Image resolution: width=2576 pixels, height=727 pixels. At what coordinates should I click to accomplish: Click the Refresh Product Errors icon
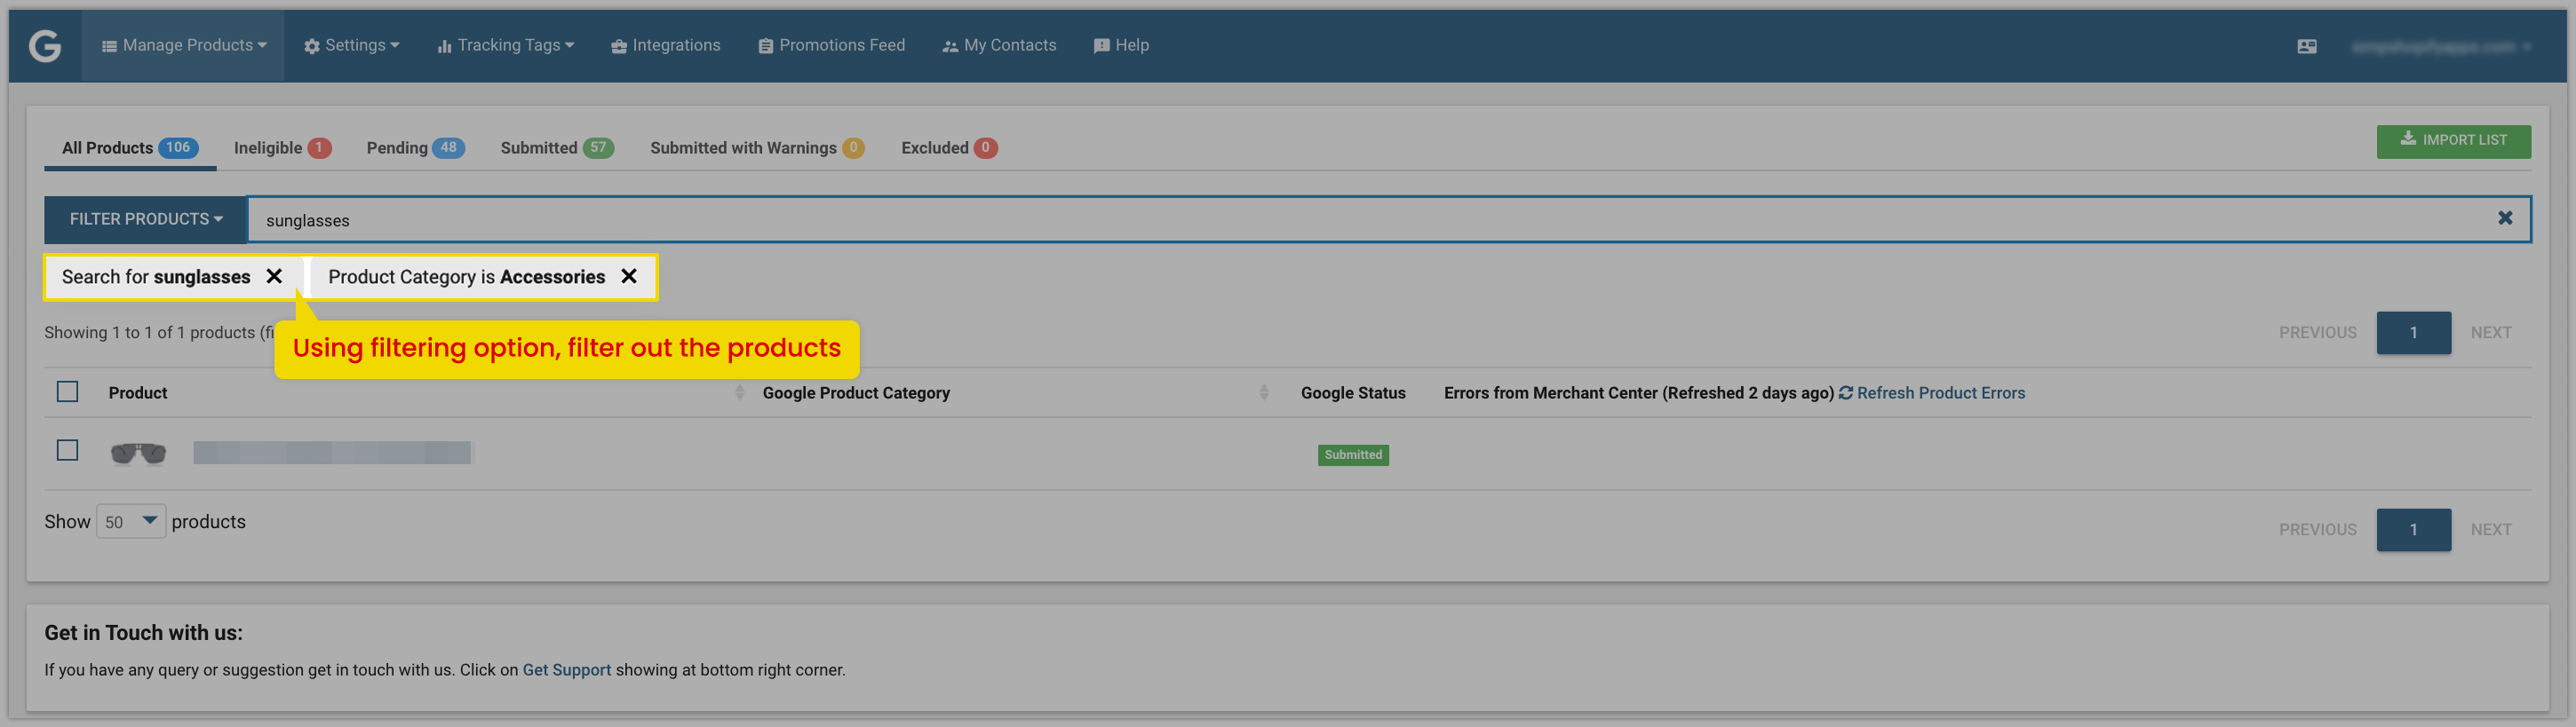pyautogui.click(x=1846, y=393)
